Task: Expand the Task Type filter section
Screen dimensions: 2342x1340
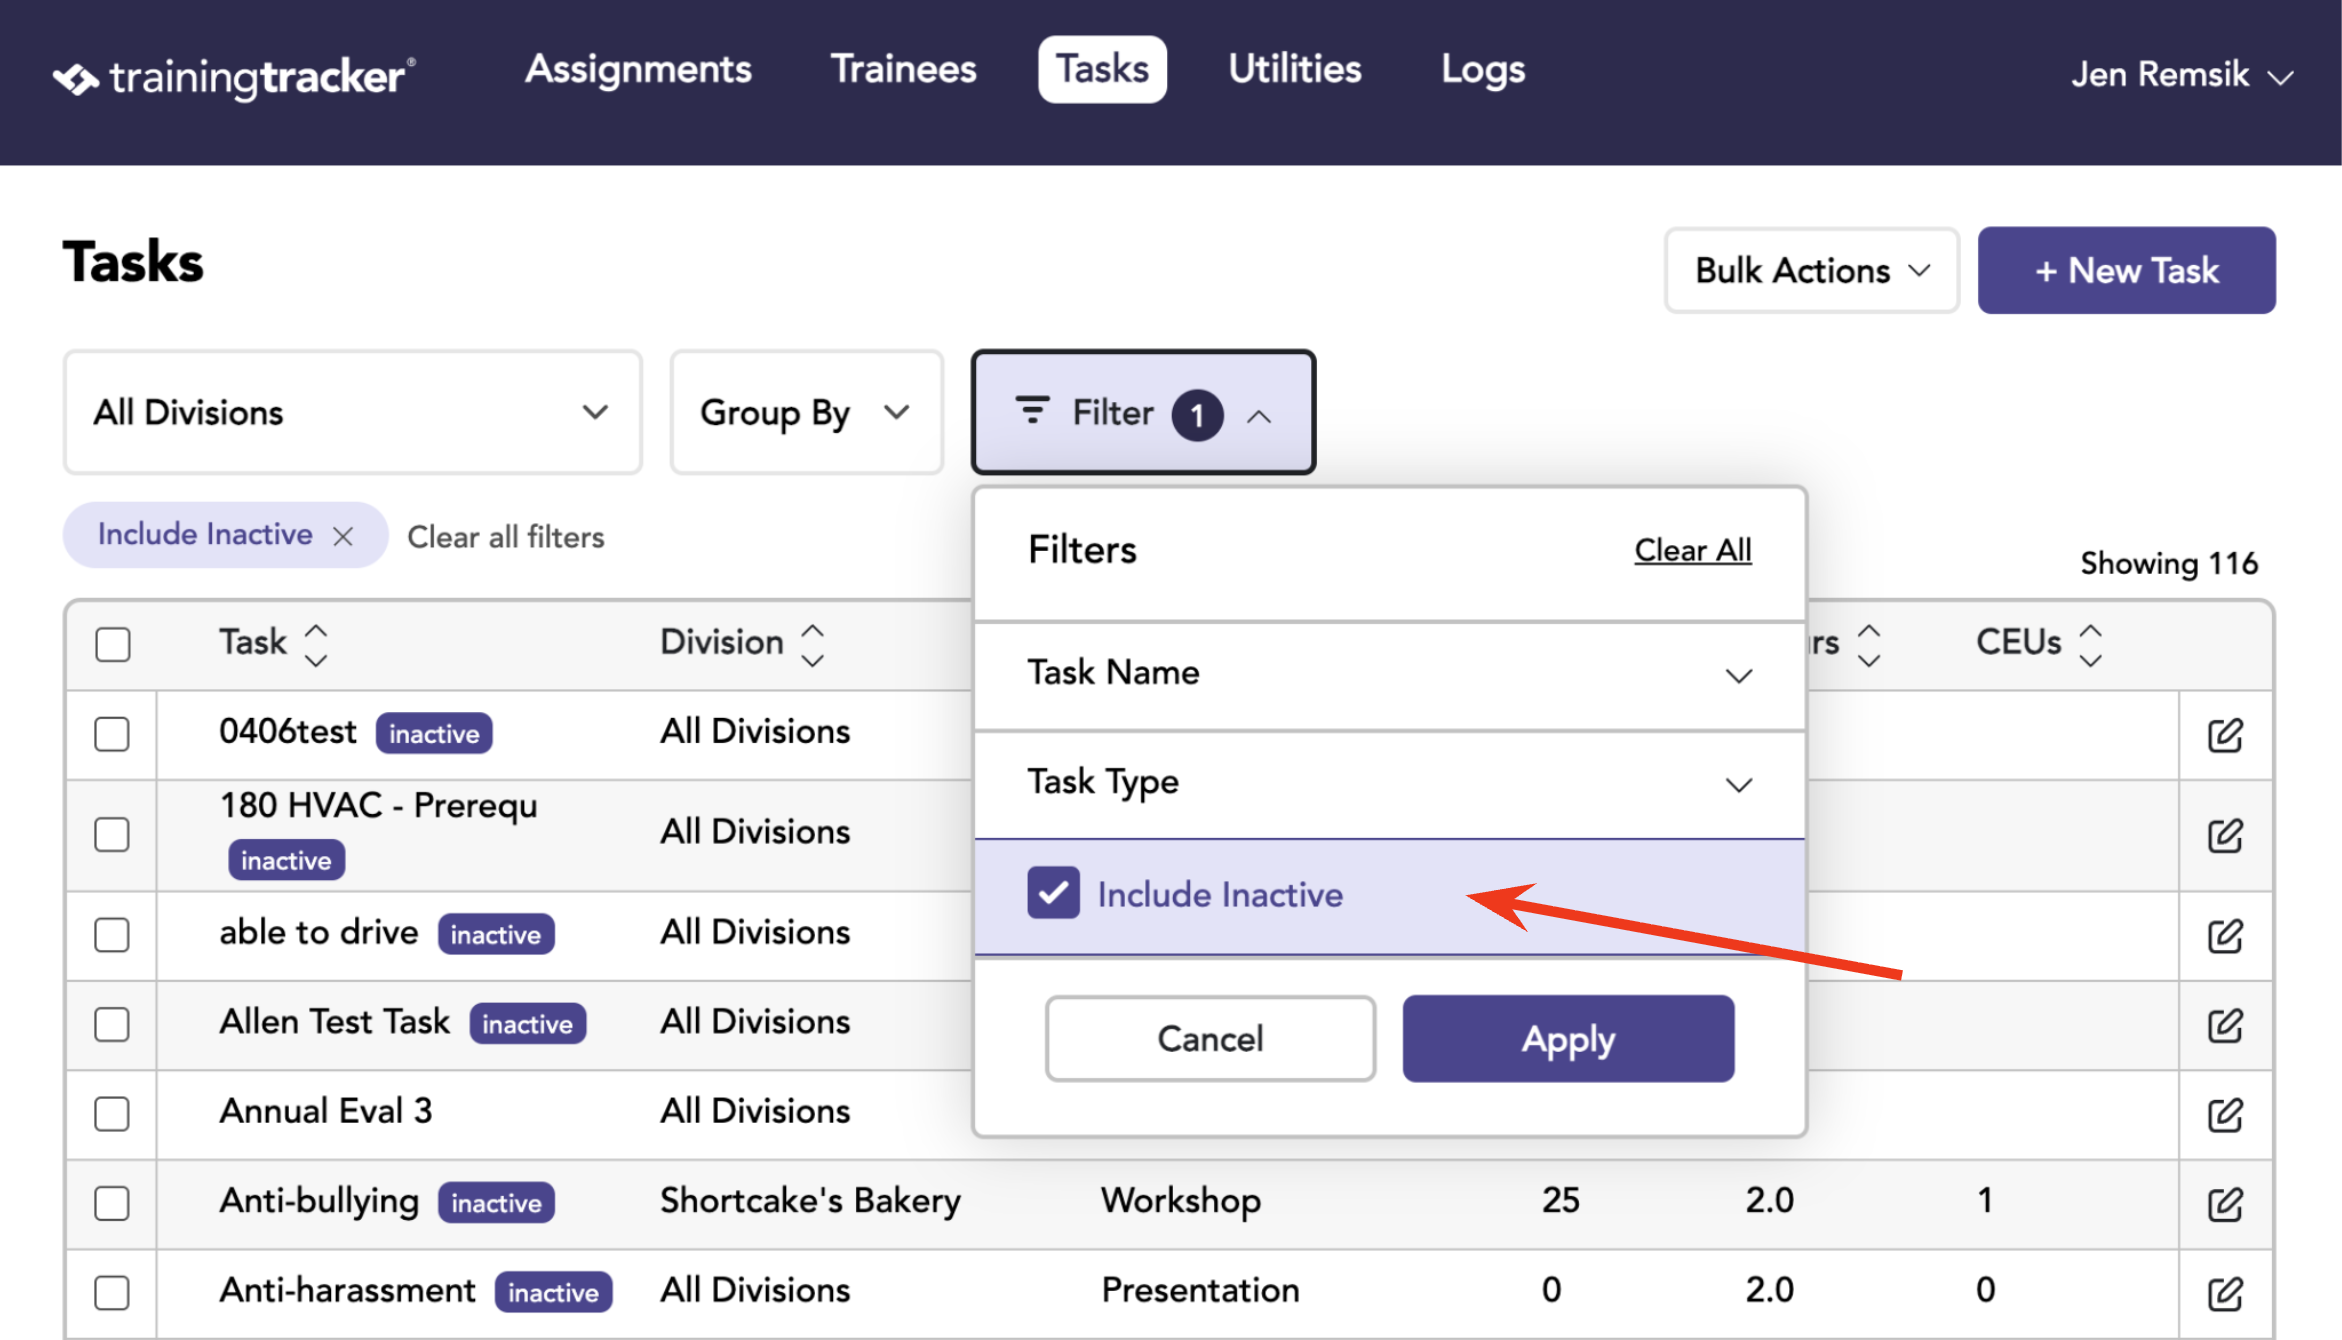Action: point(1389,783)
